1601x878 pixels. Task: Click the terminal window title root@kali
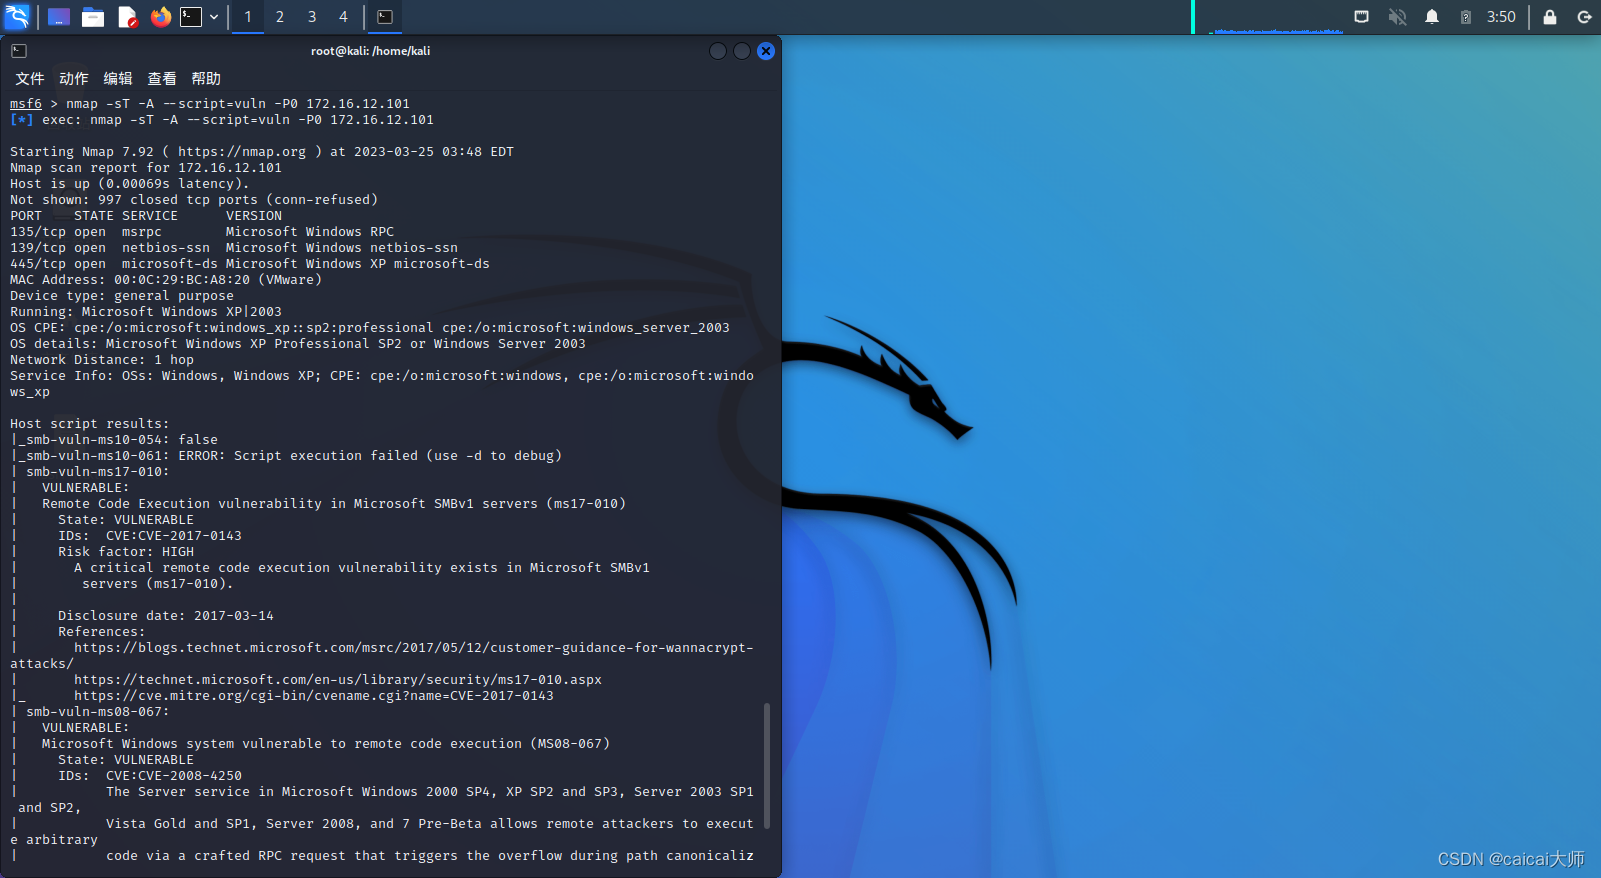[370, 51]
